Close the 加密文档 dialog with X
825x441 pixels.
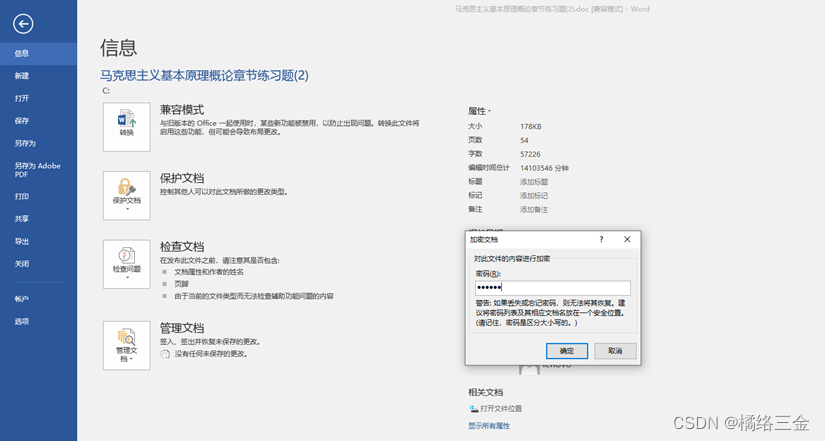point(627,239)
